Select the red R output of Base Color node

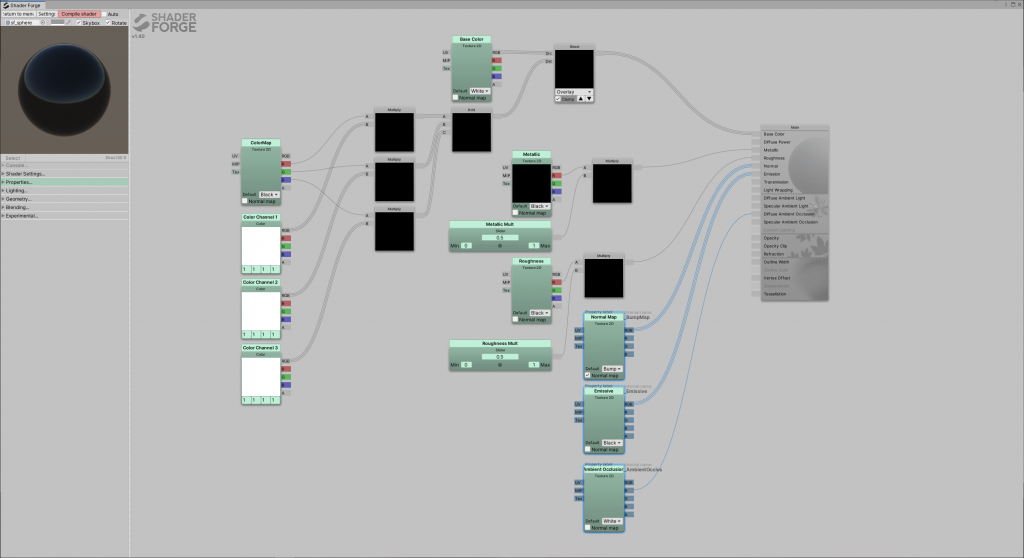click(497, 61)
